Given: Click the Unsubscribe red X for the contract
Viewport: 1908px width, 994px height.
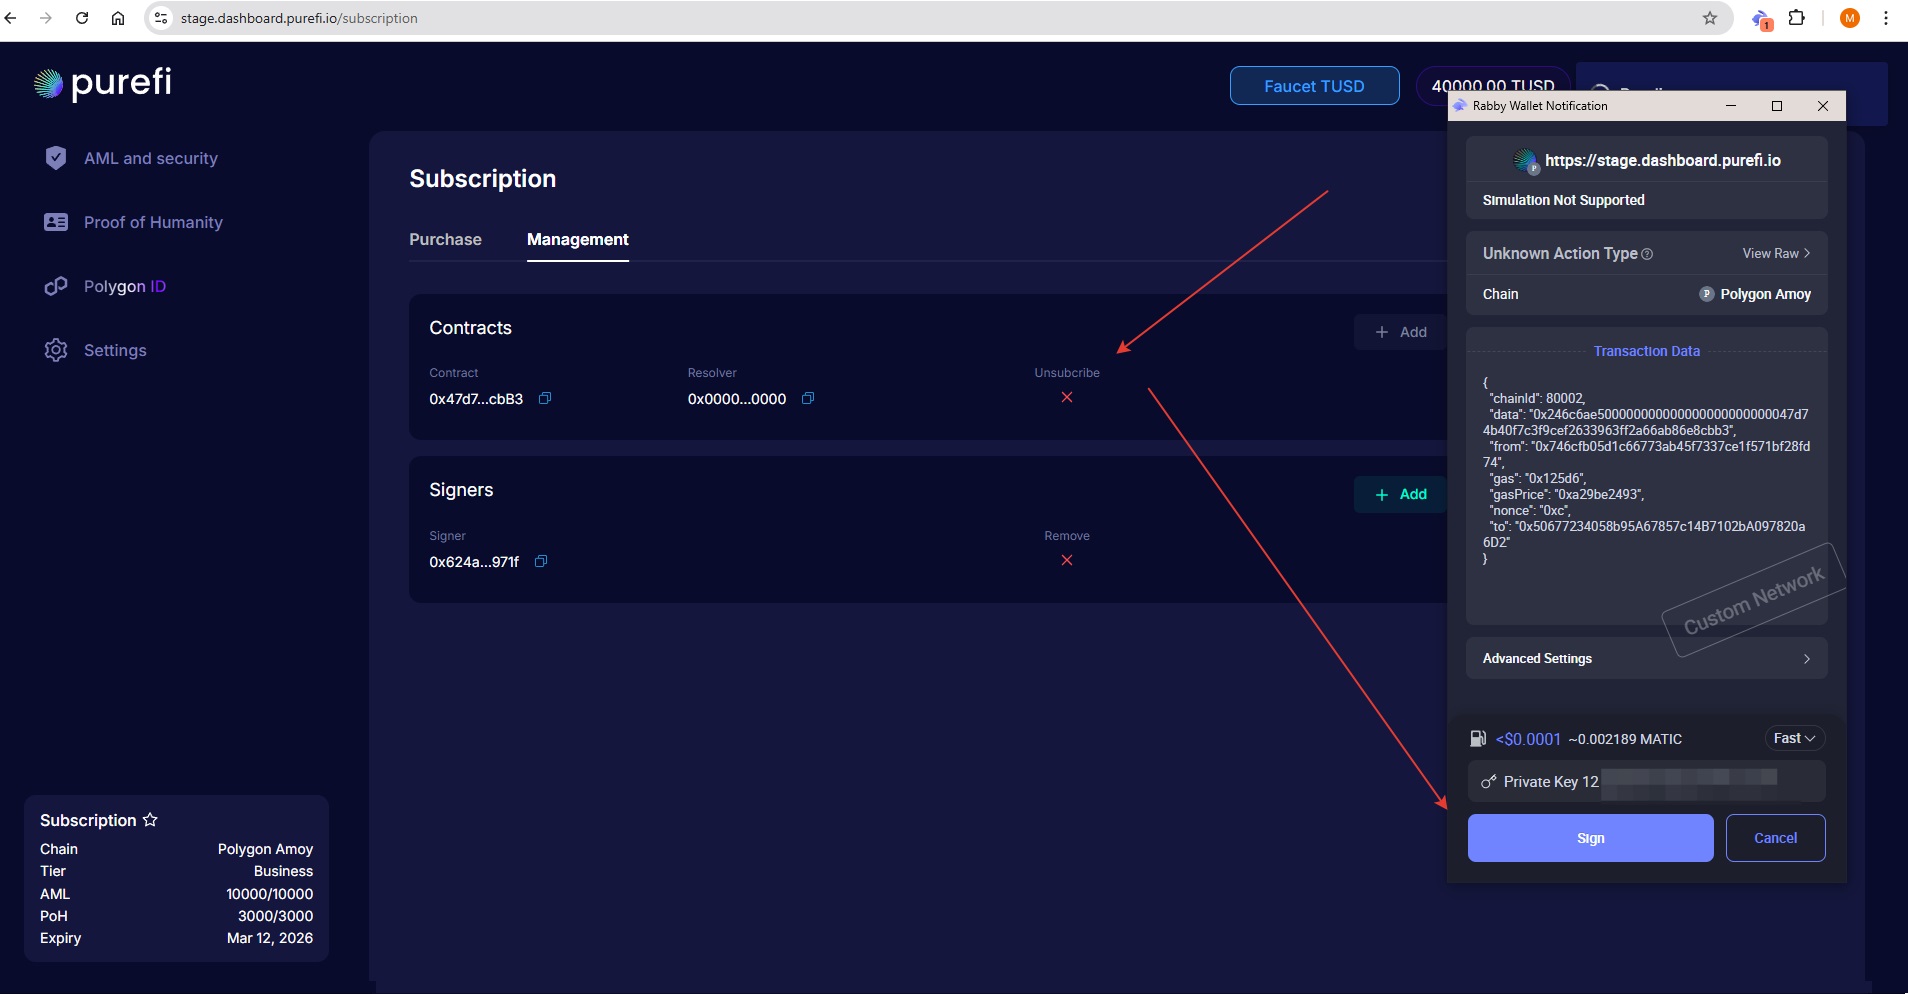Looking at the screenshot, I should pyautogui.click(x=1067, y=397).
